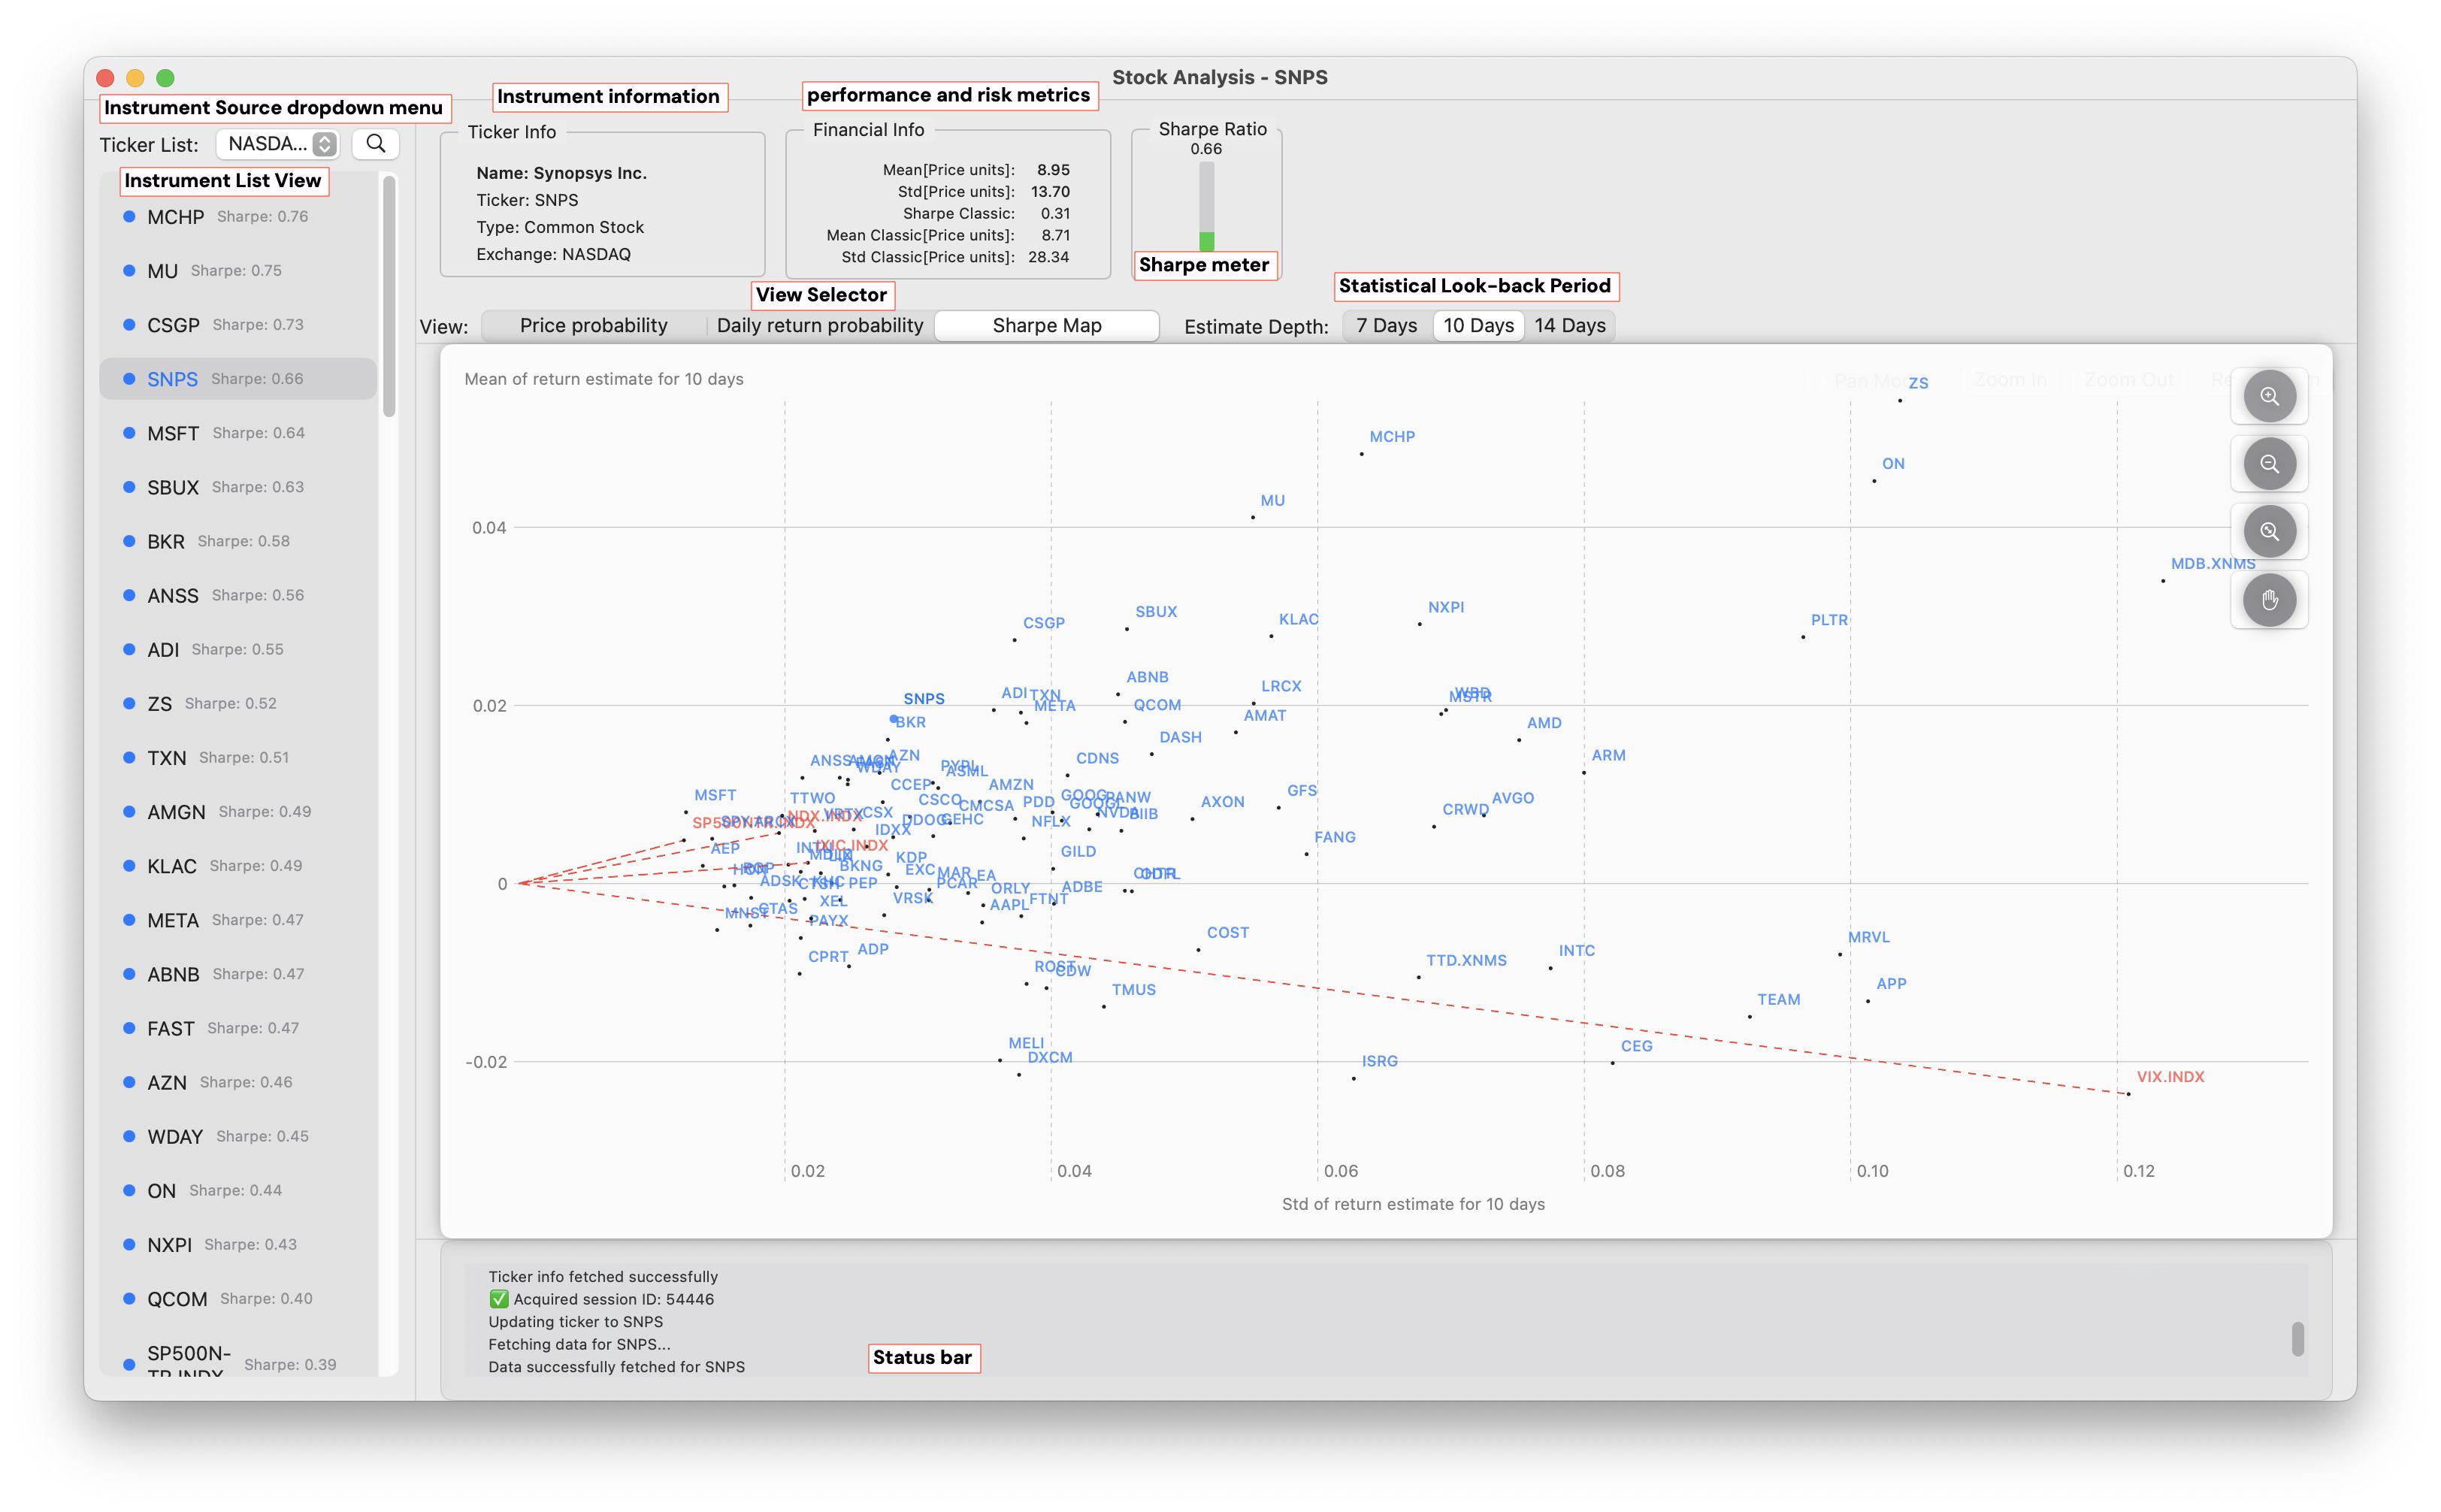2441x1512 pixels.
Task: Click the reset zoom magnifier icon
Action: coord(2268,532)
